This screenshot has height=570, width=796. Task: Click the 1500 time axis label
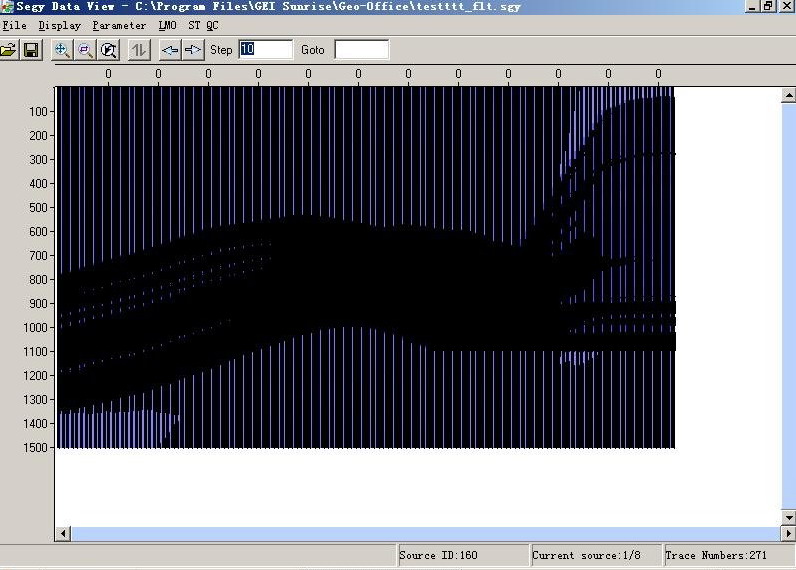pyautogui.click(x=36, y=448)
